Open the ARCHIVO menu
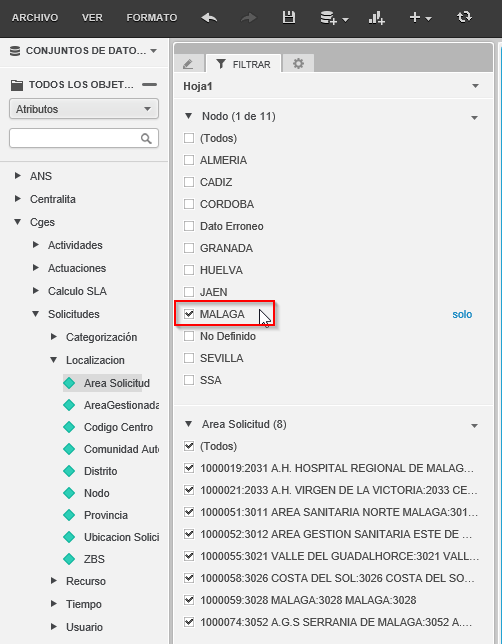The height and width of the screenshot is (644, 502). 35,18
